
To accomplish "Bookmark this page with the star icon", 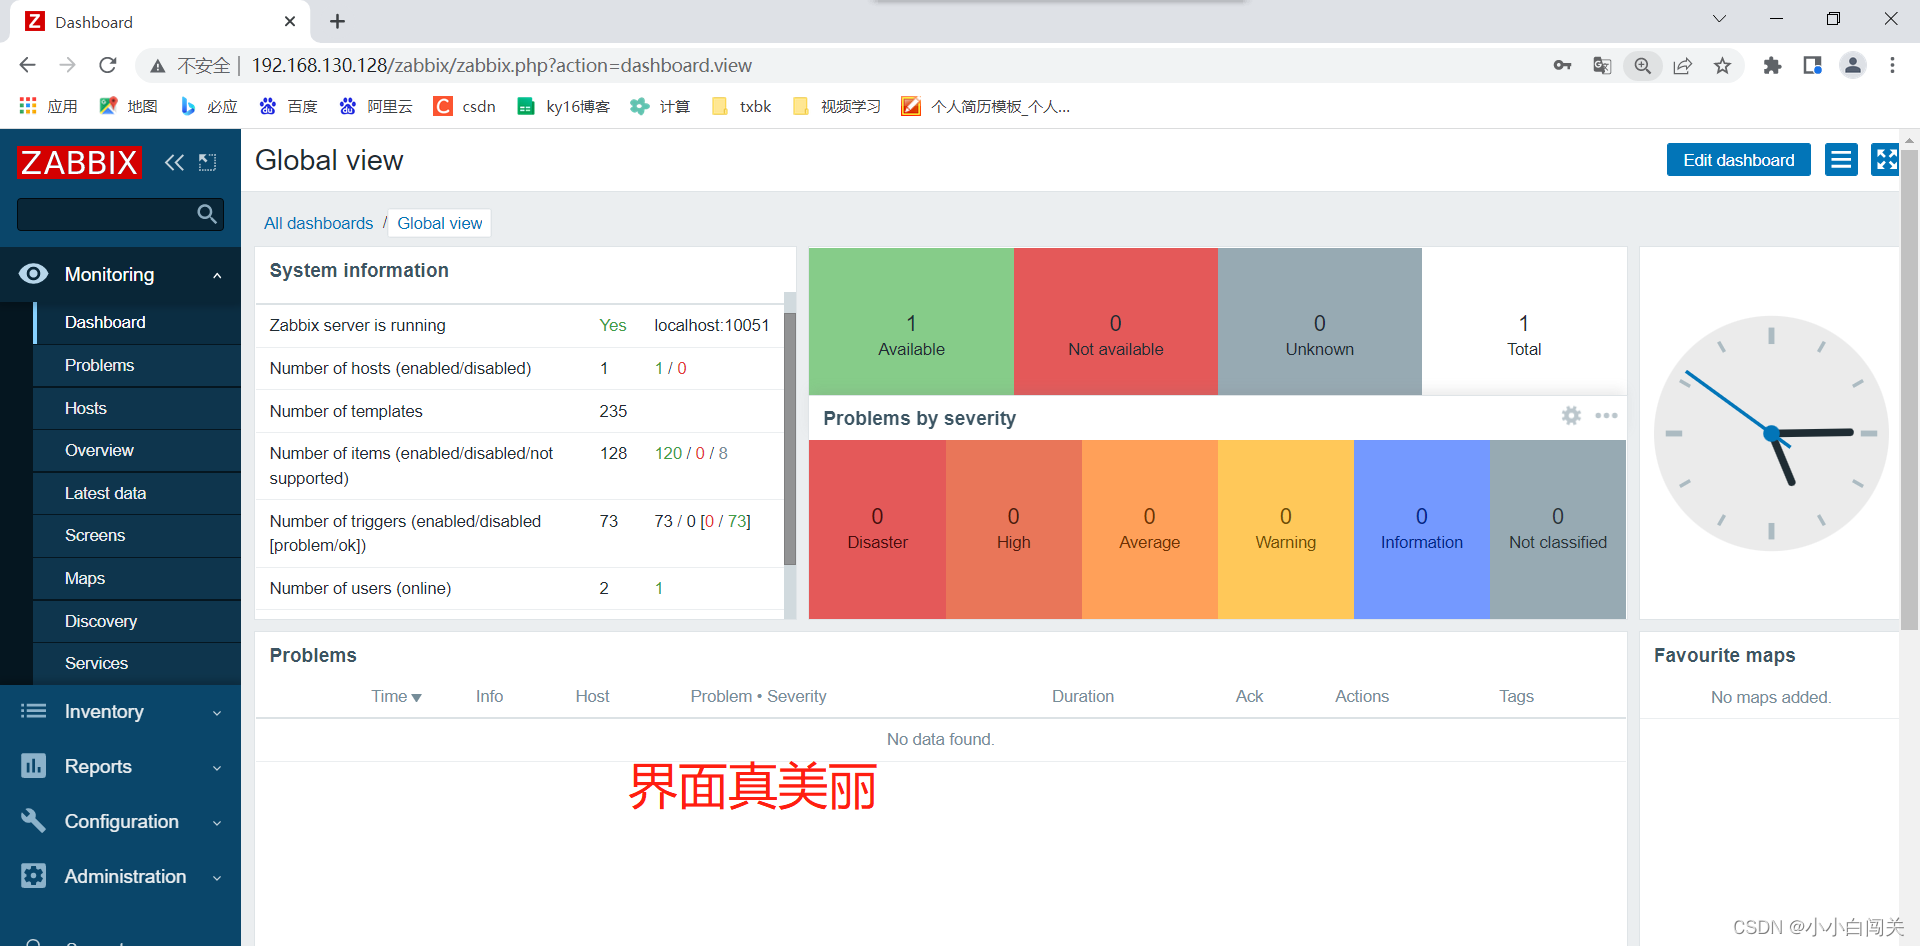I will (1722, 65).
